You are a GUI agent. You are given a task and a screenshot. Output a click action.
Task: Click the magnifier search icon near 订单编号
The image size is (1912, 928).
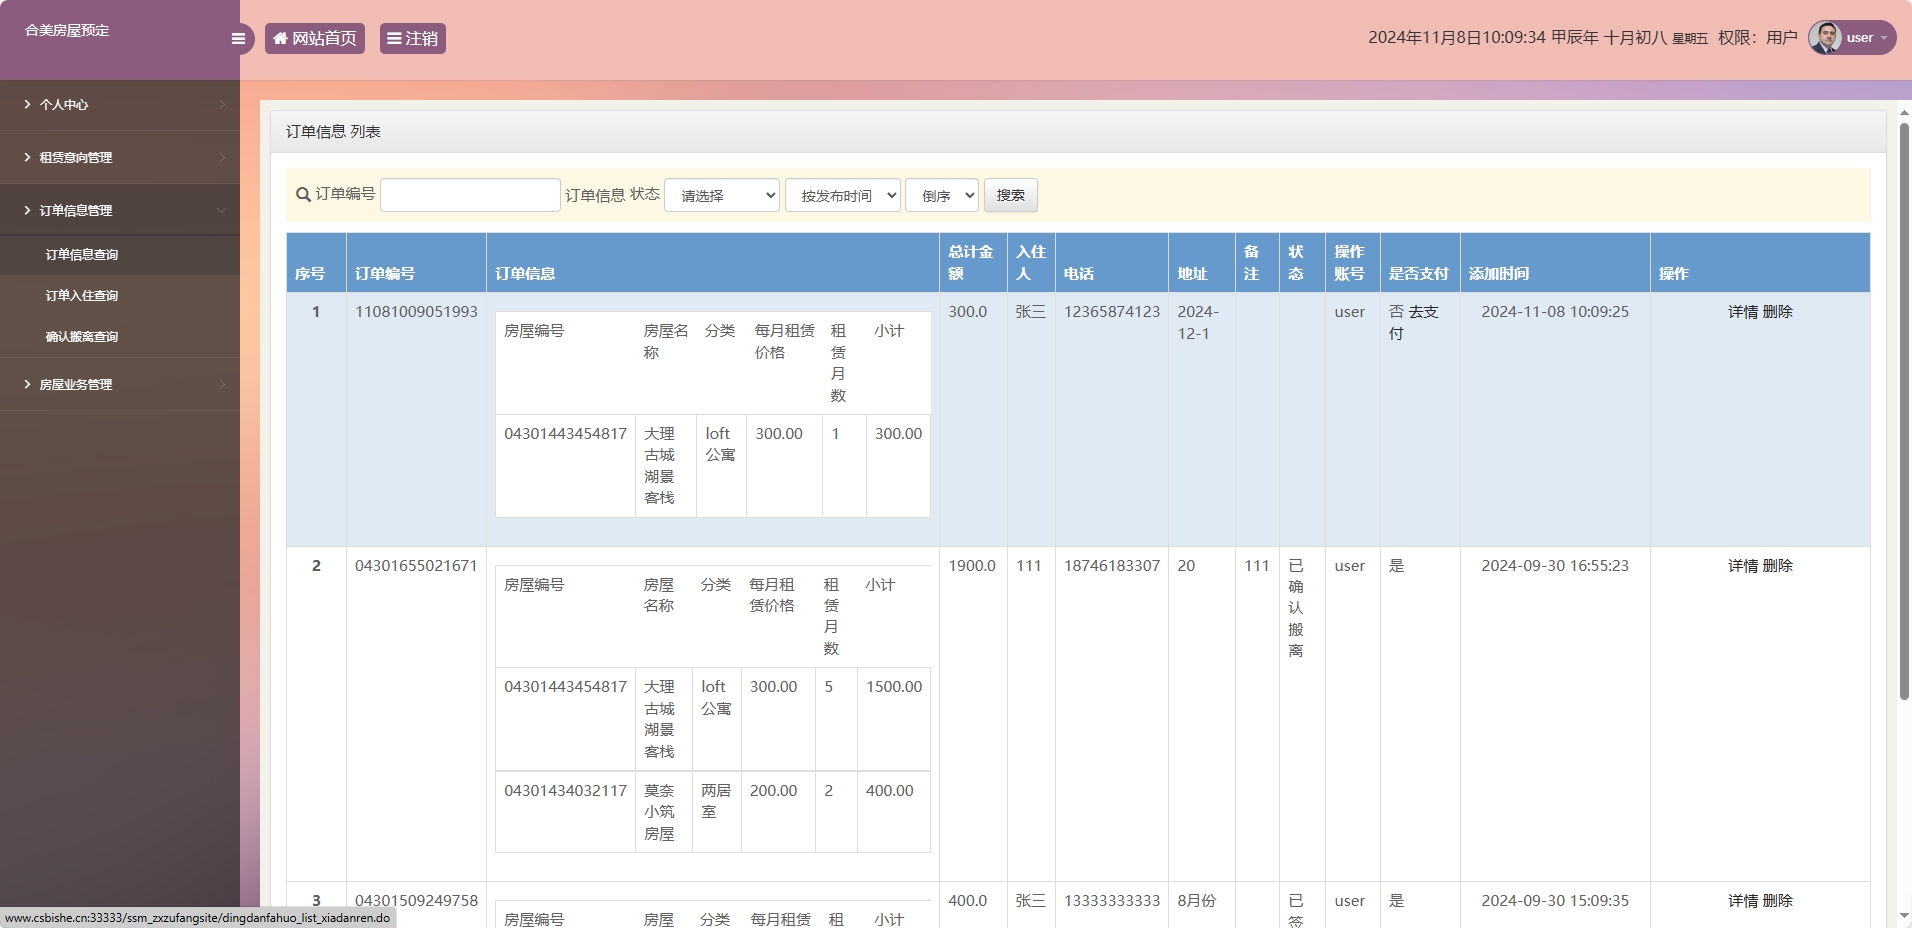pos(301,195)
